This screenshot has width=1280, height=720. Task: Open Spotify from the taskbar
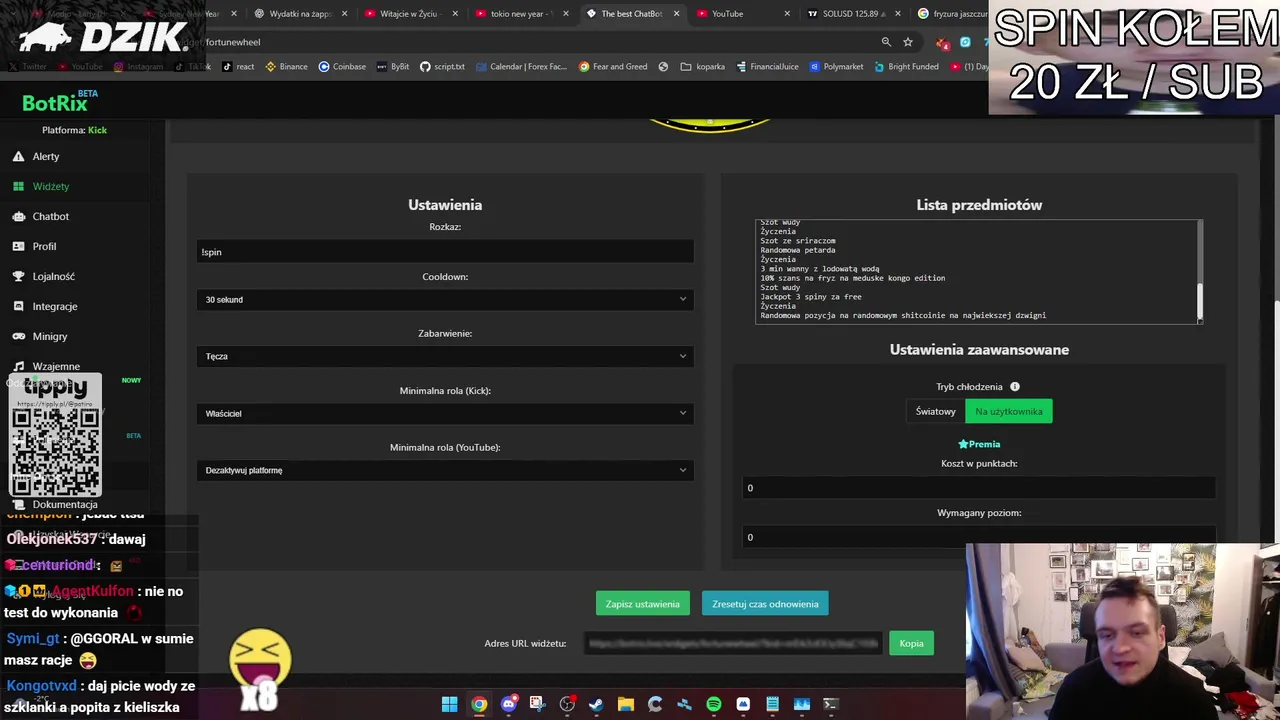pyautogui.click(x=713, y=704)
